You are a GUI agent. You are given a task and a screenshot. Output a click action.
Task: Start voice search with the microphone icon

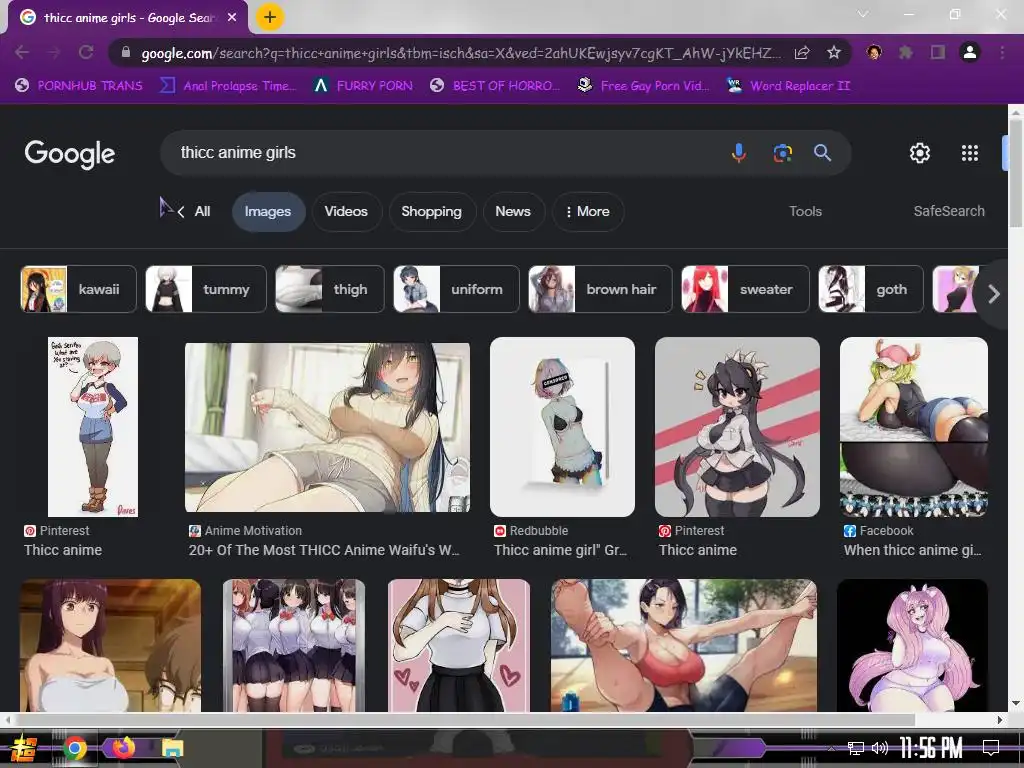point(739,153)
